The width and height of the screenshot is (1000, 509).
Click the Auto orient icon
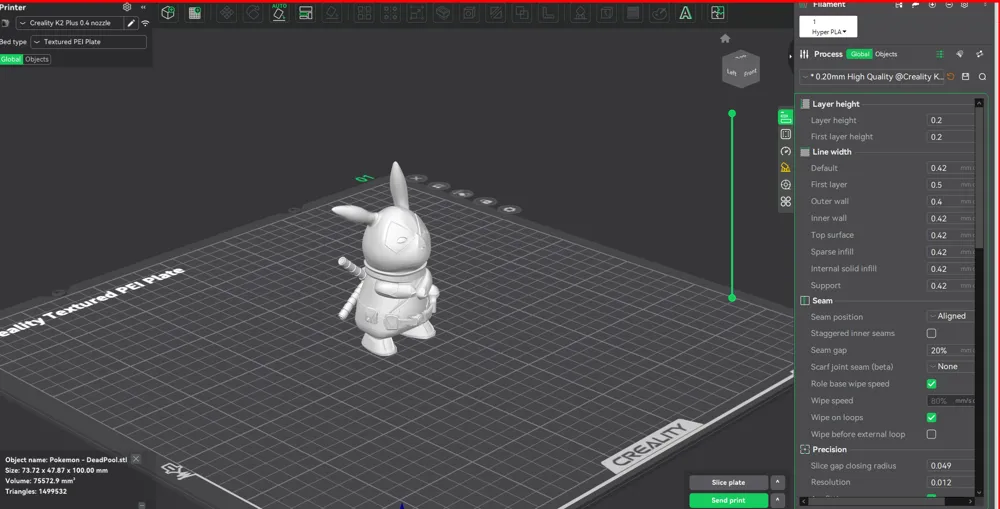pyautogui.click(x=279, y=13)
